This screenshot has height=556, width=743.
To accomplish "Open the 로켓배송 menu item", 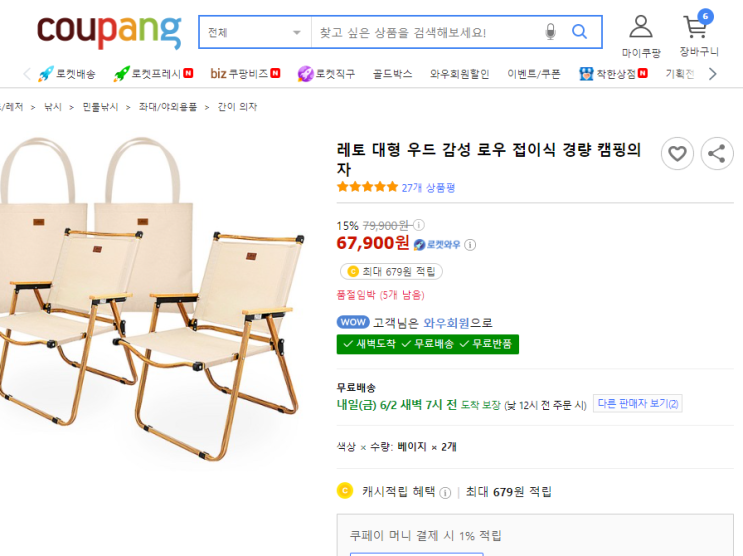I will point(67,74).
